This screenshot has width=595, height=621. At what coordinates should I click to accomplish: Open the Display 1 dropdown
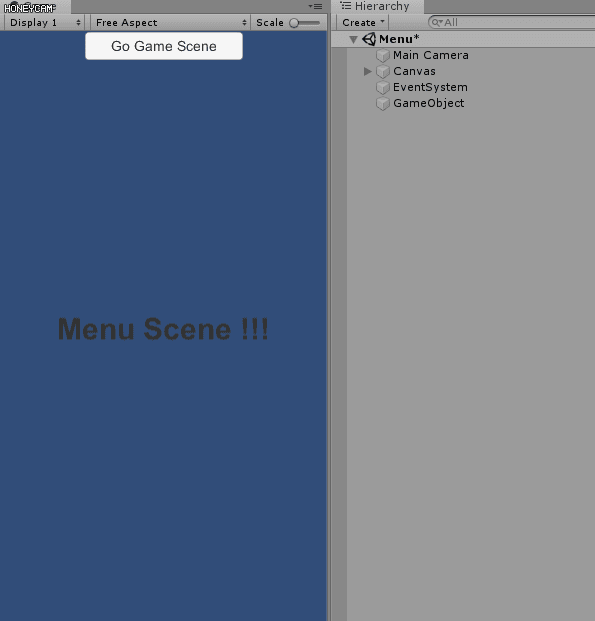click(x=45, y=23)
